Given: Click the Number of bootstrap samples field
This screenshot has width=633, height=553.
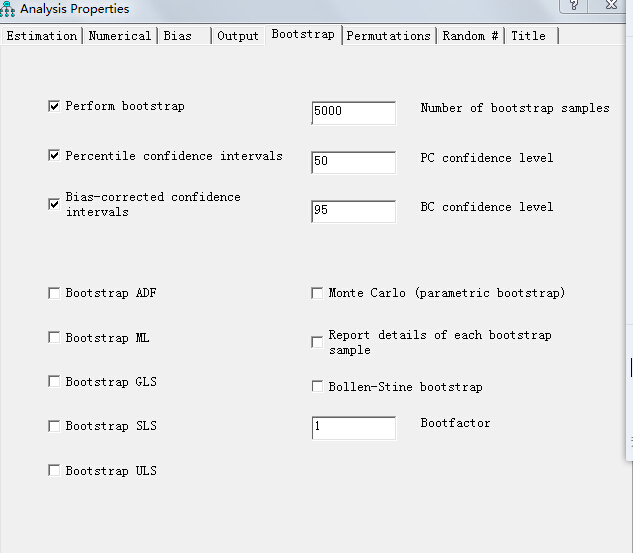Looking at the screenshot, I should [354, 112].
